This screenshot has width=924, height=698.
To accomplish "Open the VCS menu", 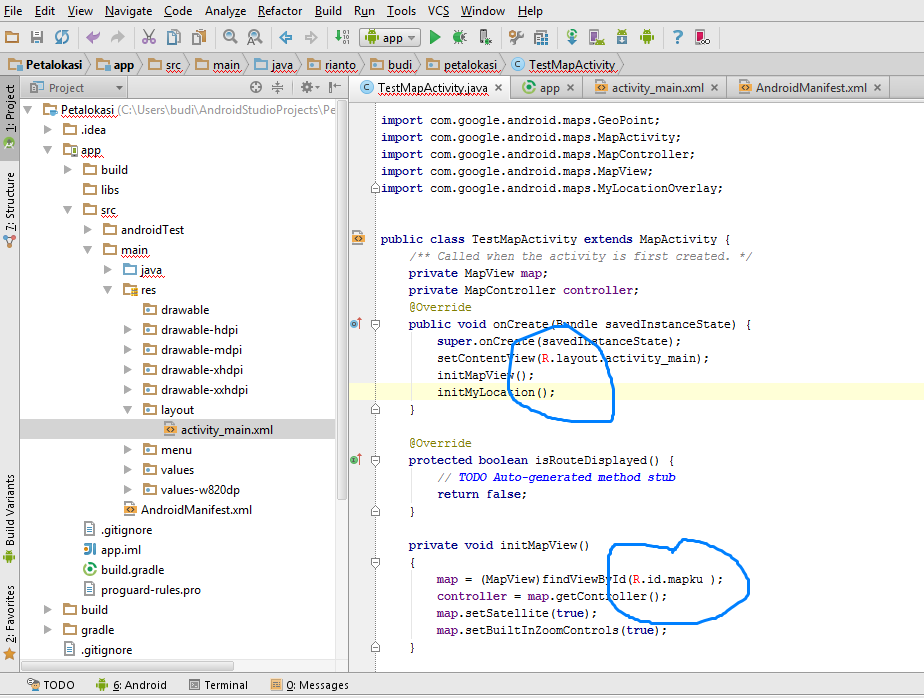I will (x=438, y=11).
